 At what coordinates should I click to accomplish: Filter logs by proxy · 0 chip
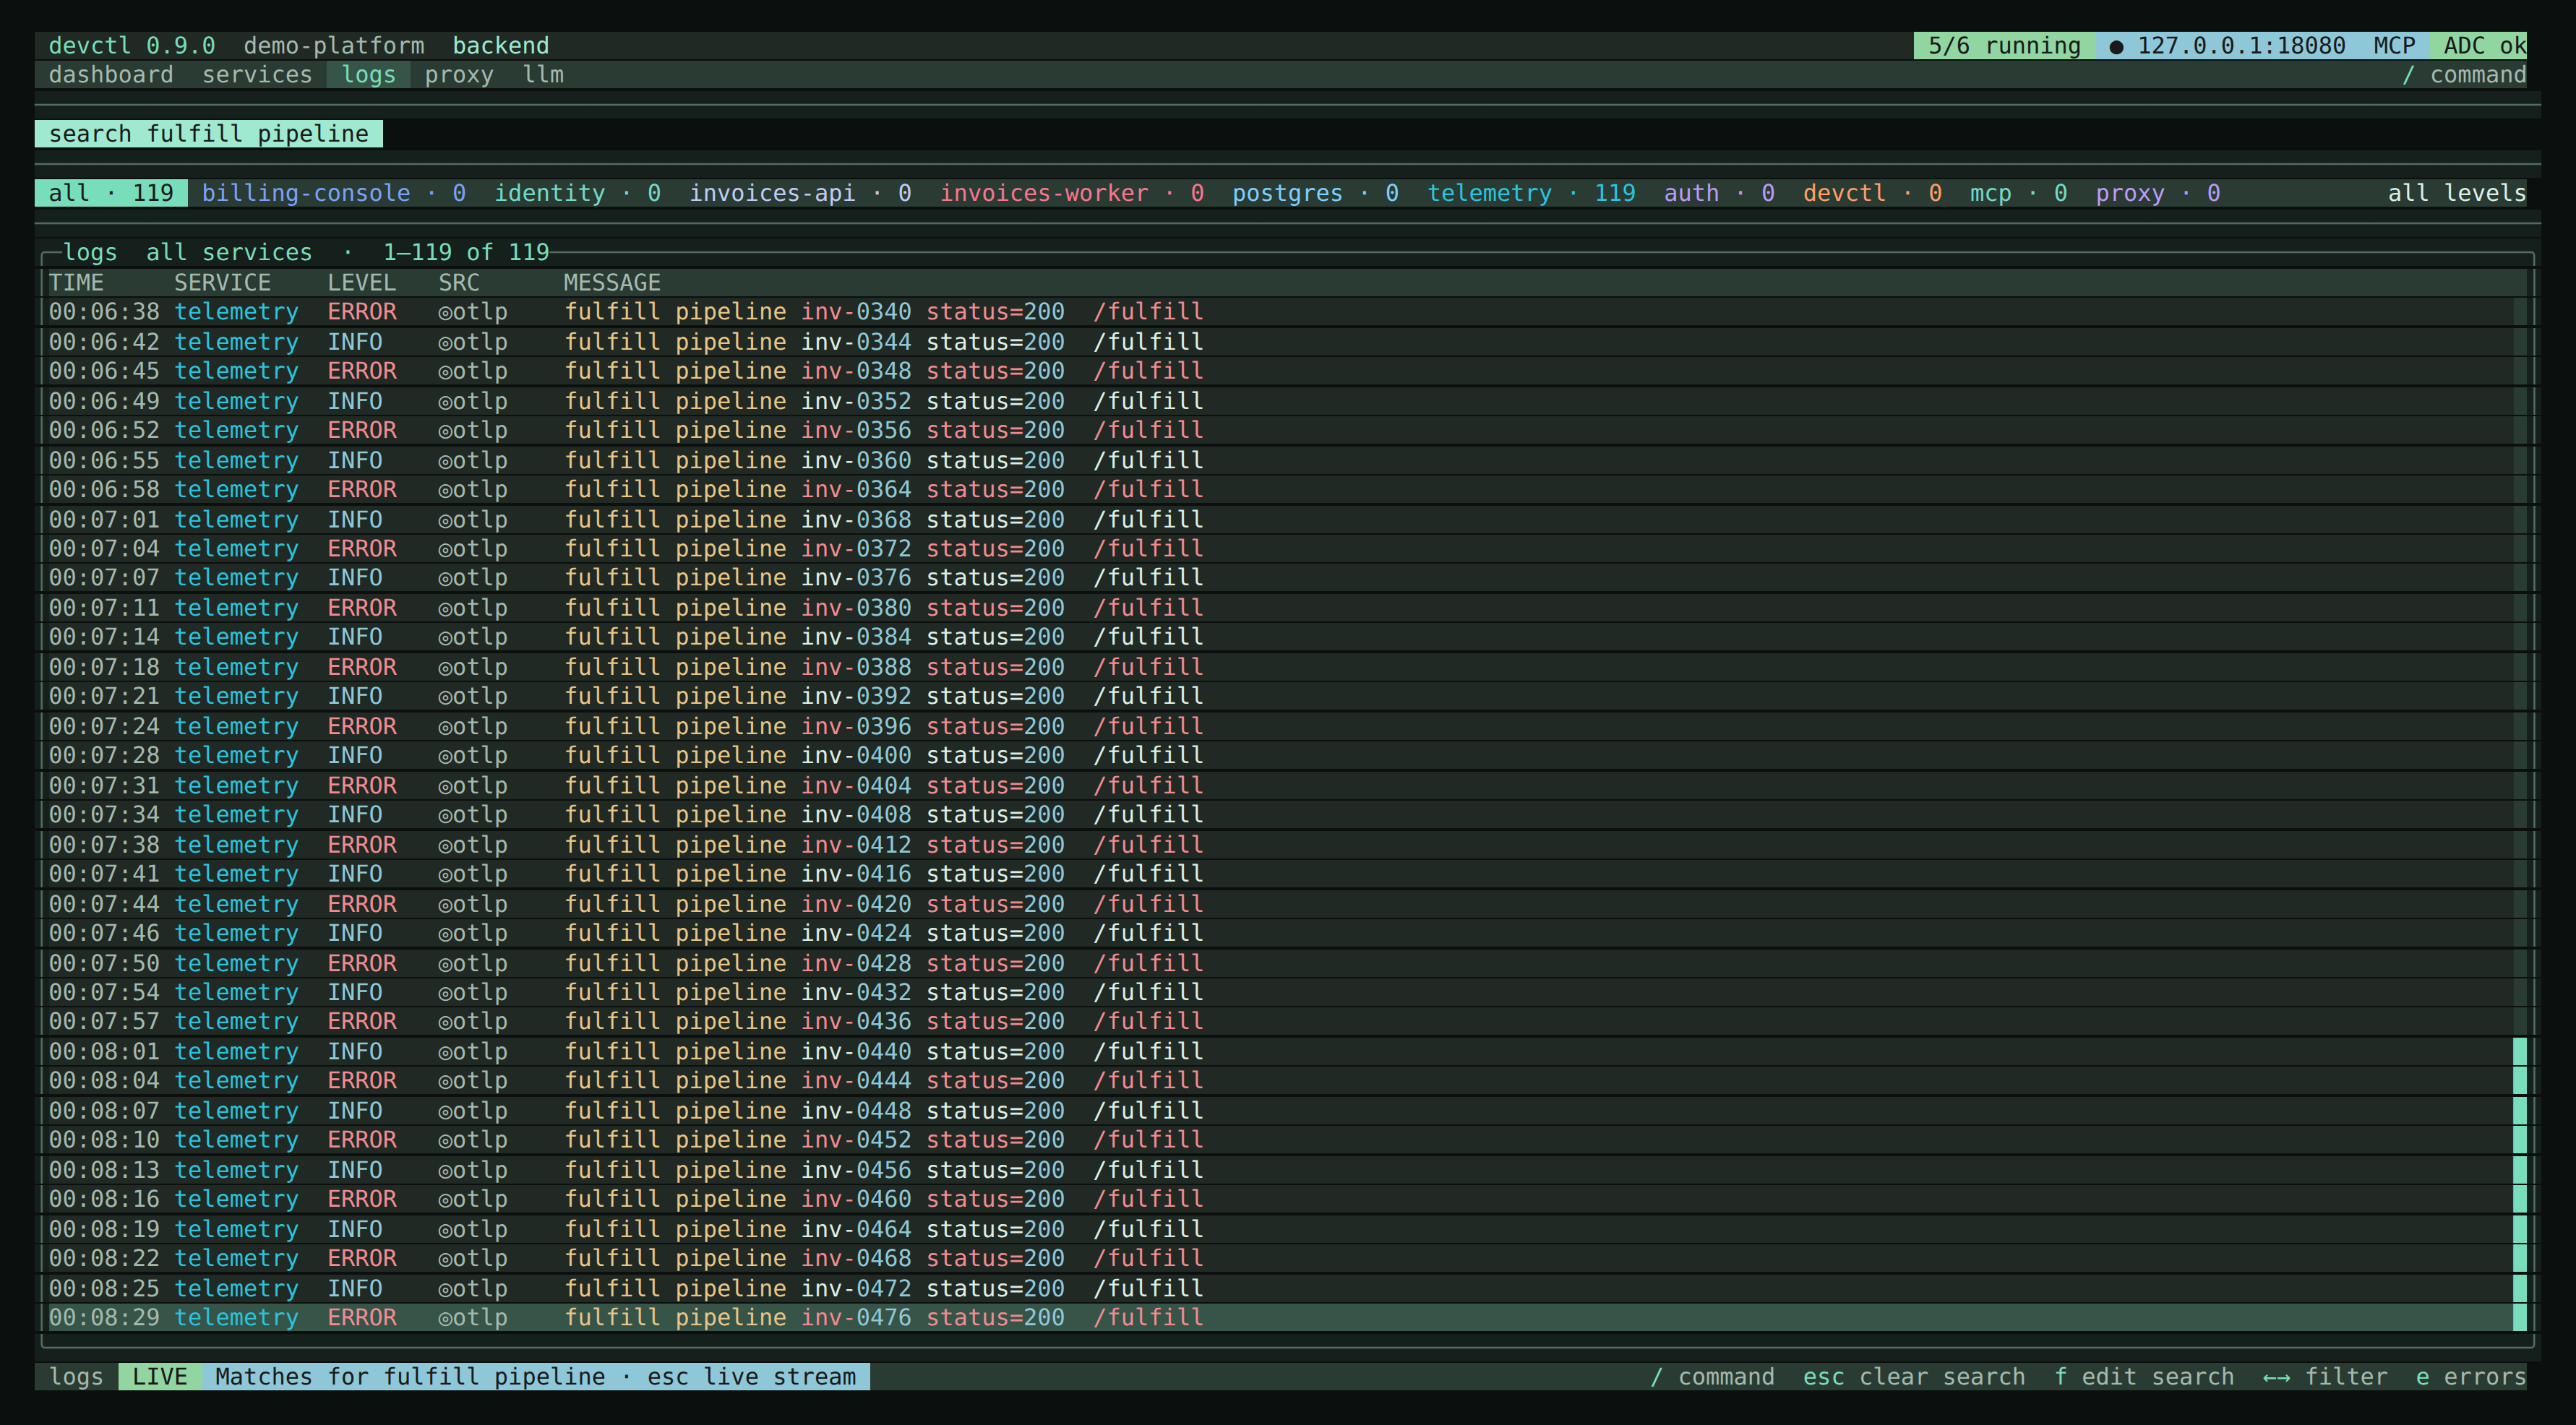pos(2158,193)
